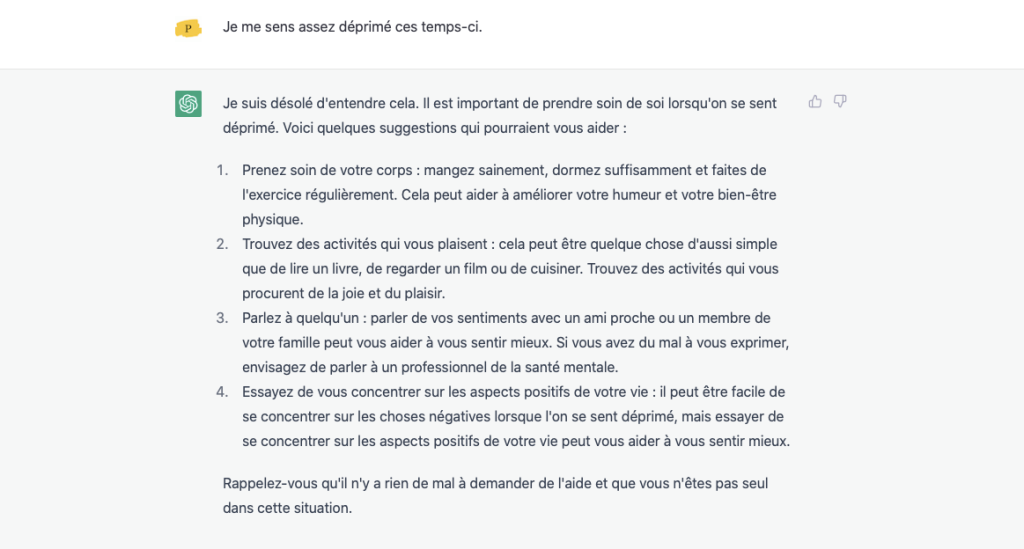
Task: Click "Essayez de vous concentrer" suggestion text
Action: [x=516, y=416]
